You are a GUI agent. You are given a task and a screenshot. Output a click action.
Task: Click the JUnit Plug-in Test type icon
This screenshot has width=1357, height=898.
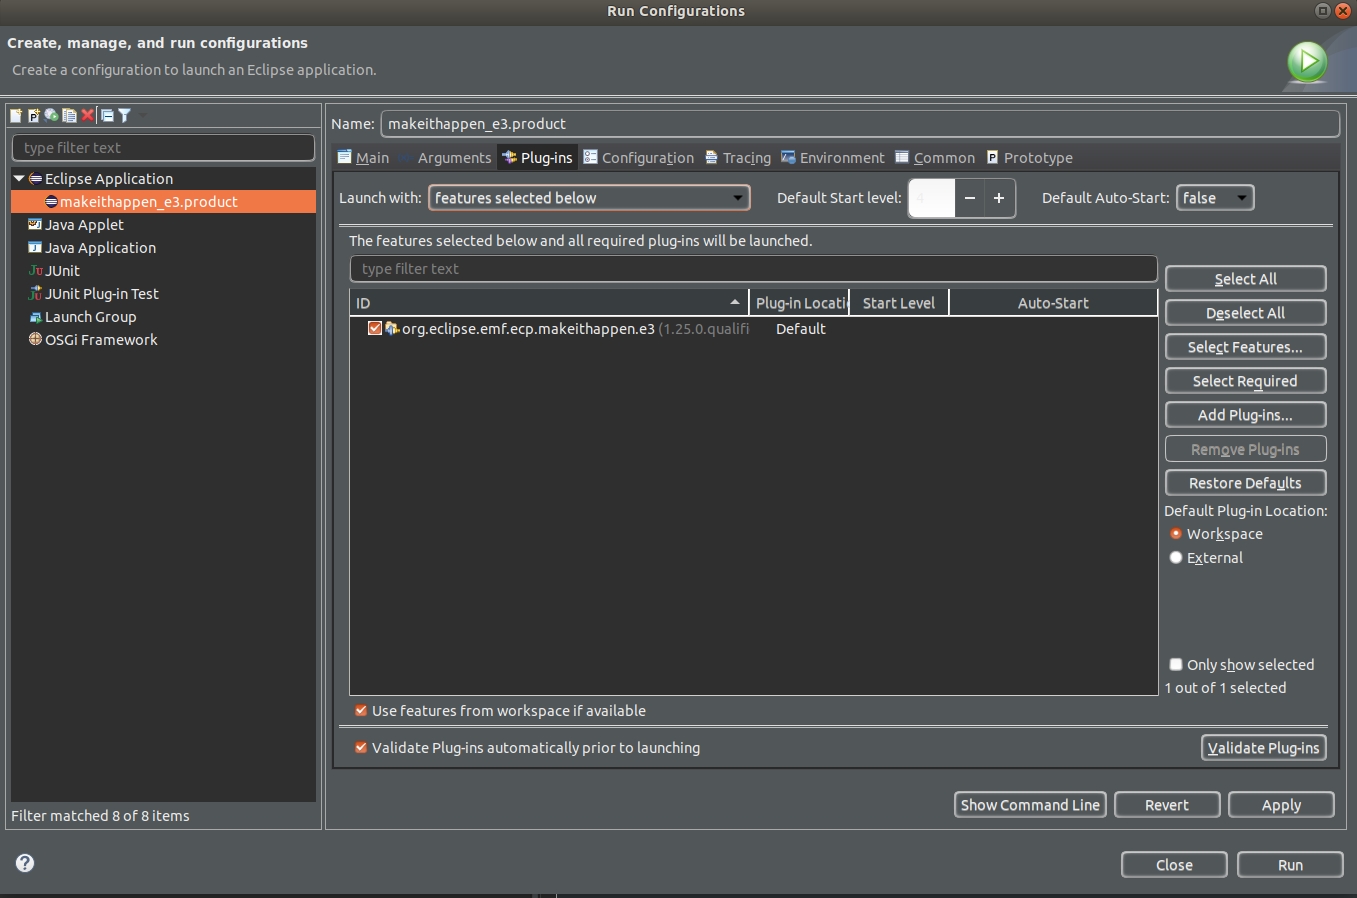click(35, 294)
